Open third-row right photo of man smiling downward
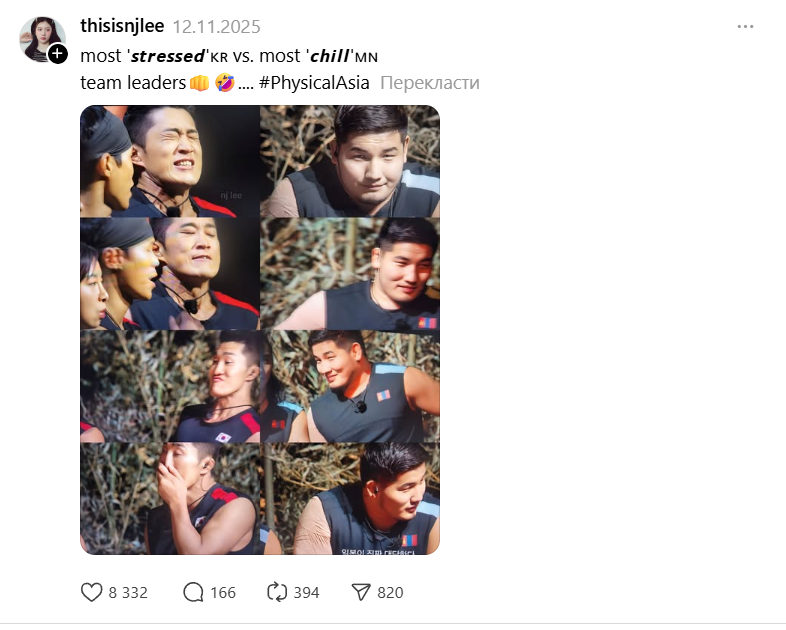Screen dimensions: 786x630 pos(350,386)
